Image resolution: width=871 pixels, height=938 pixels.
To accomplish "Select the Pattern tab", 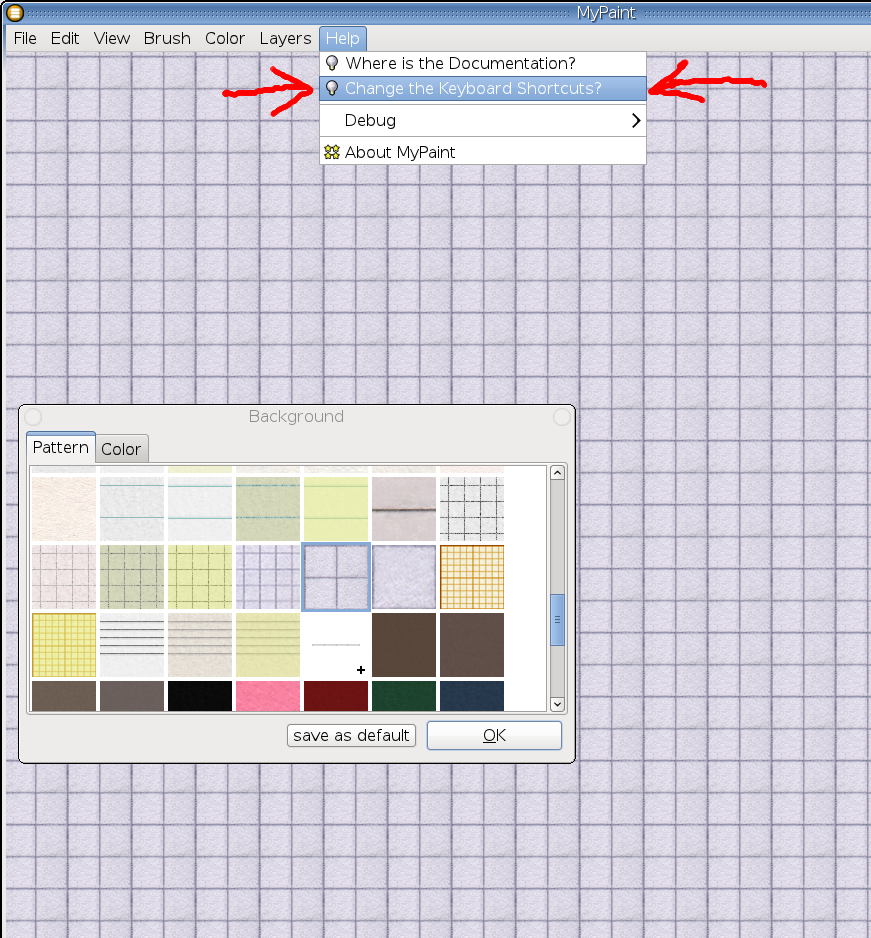I will tap(61, 448).
